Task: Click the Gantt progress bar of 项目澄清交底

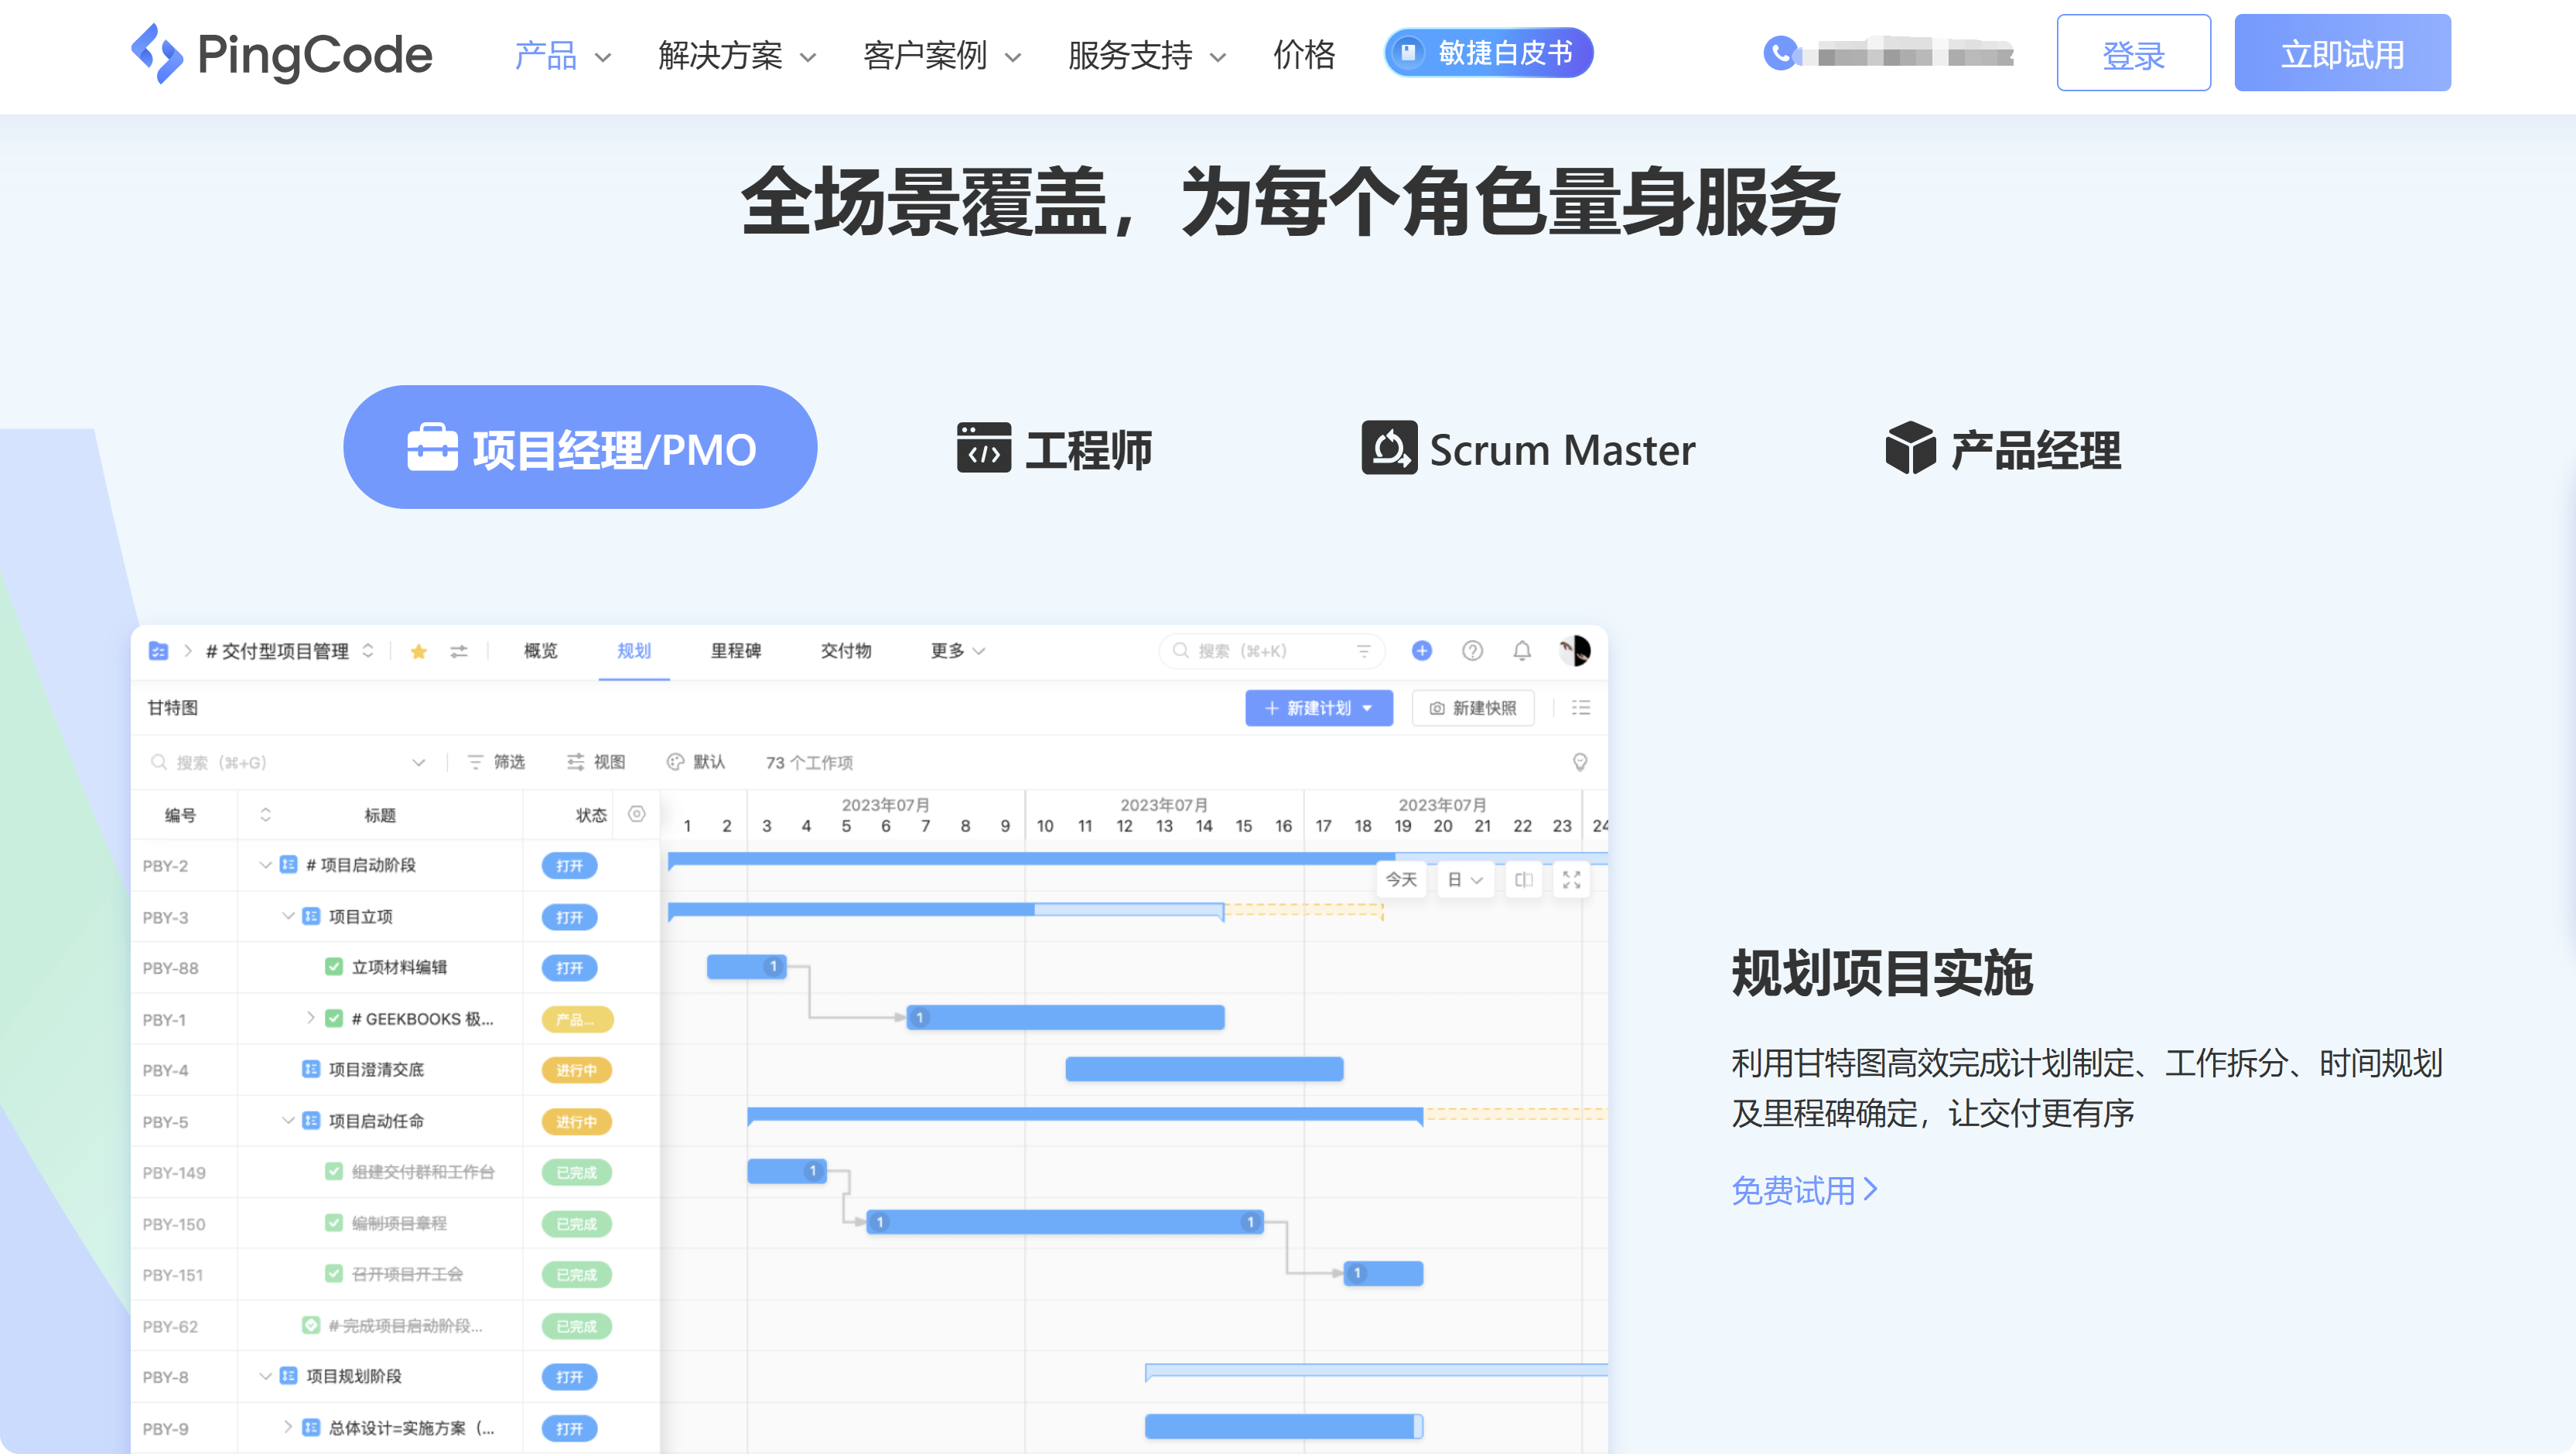Action: pyautogui.click(x=1204, y=1069)
